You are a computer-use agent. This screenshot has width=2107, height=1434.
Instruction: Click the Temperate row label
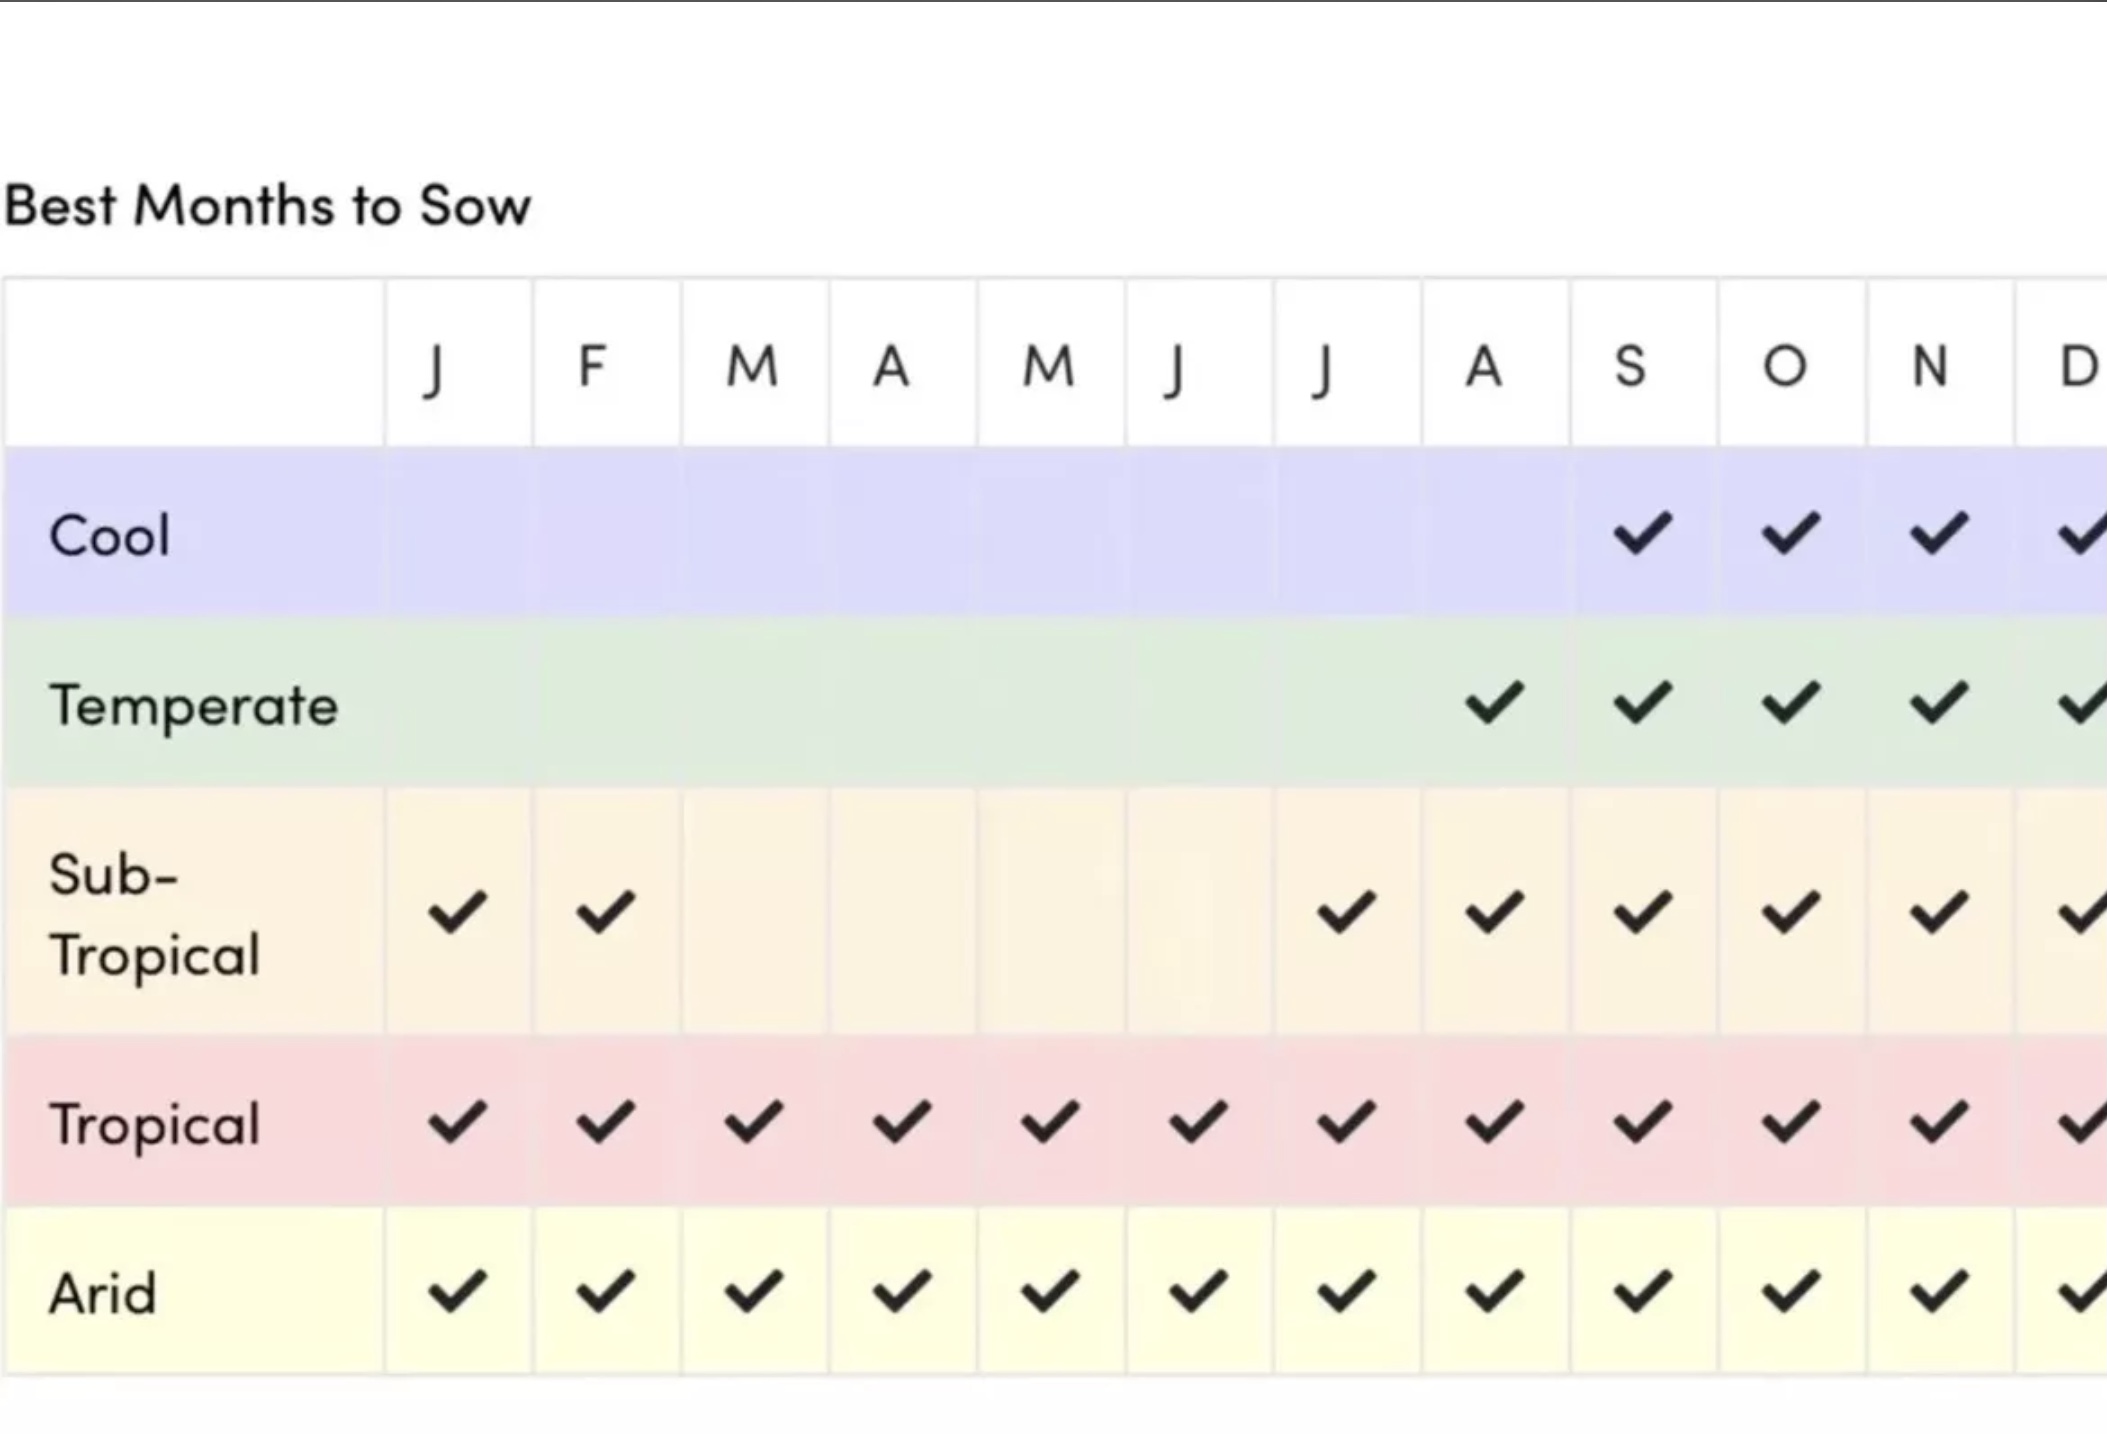pos(194,706)
